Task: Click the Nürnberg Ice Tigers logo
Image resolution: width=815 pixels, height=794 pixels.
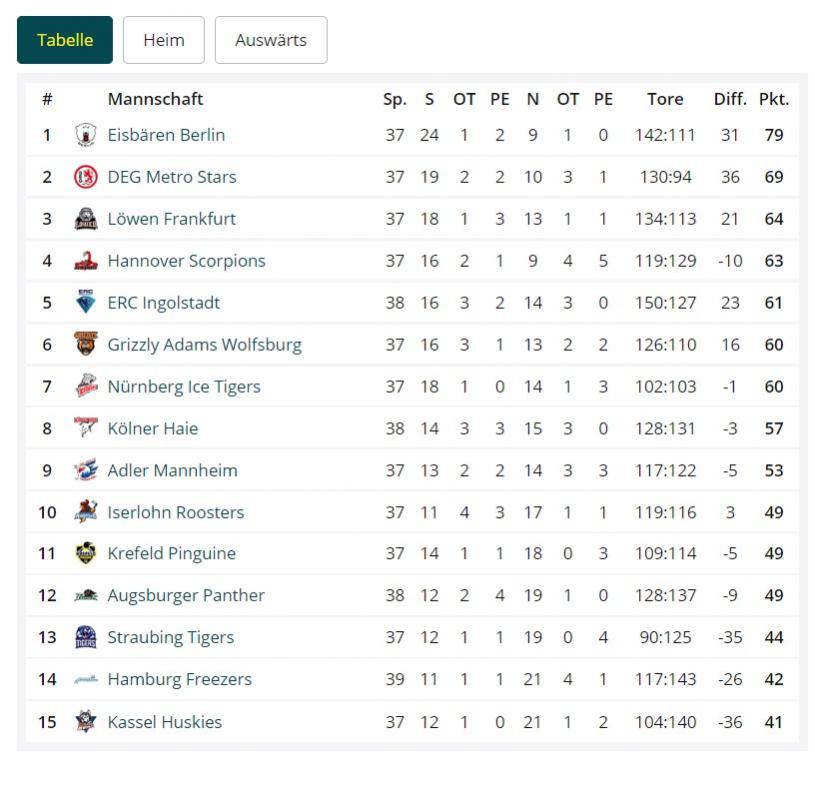Action: (x=86, y=387)
